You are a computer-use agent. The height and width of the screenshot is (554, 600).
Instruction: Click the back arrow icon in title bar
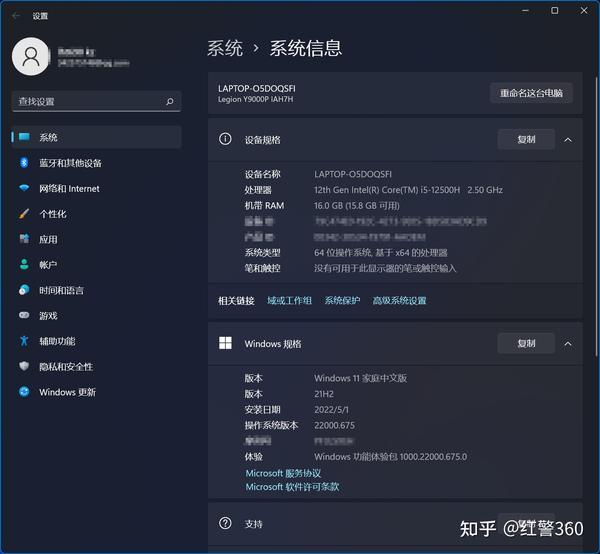[16, 16]
